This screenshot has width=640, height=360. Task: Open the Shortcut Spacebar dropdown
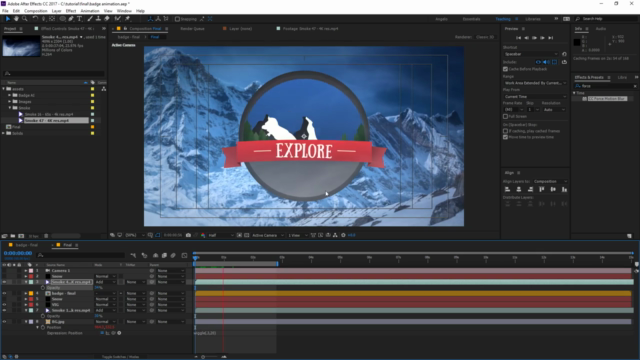(x=531, y=54)
